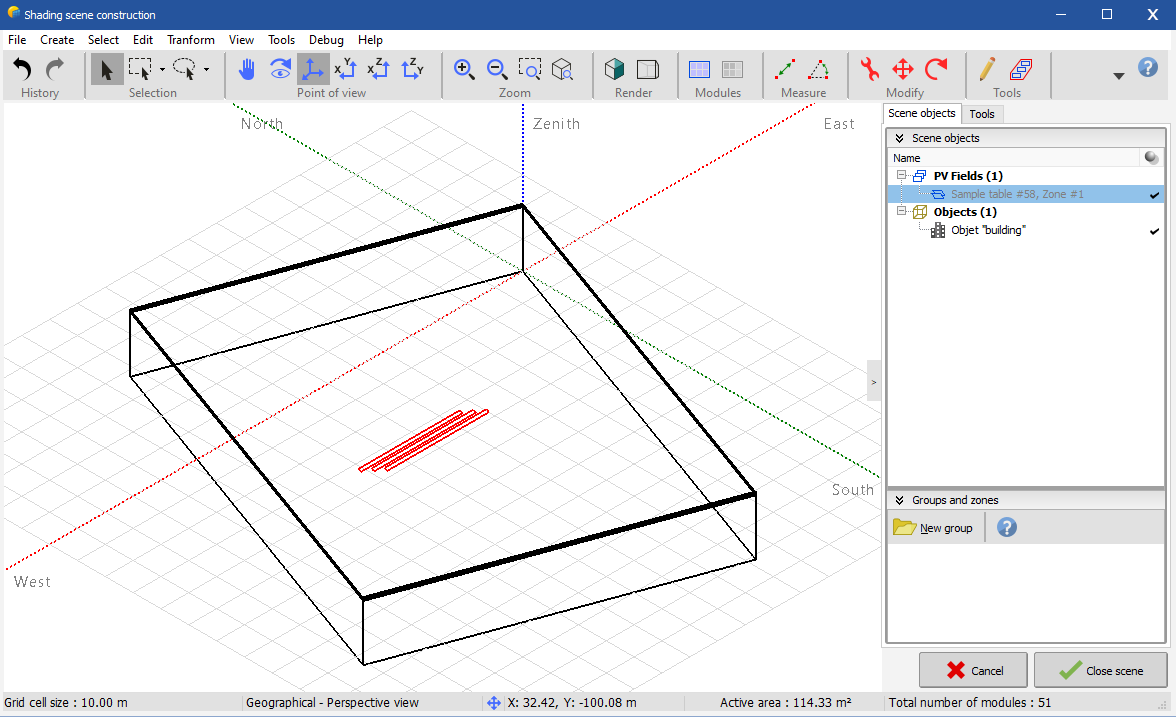Open the Debug menu
The width and height of the screenshot is (1176, 717).
click(326, 40)
